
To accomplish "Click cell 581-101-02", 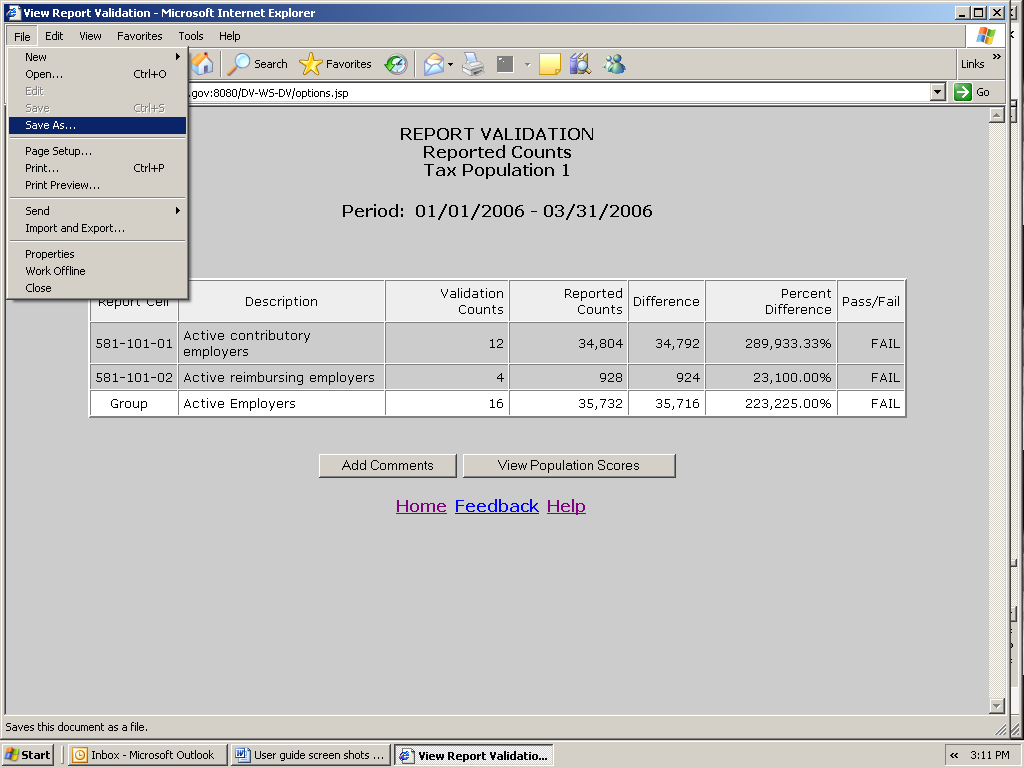I will tap(134, 377).
